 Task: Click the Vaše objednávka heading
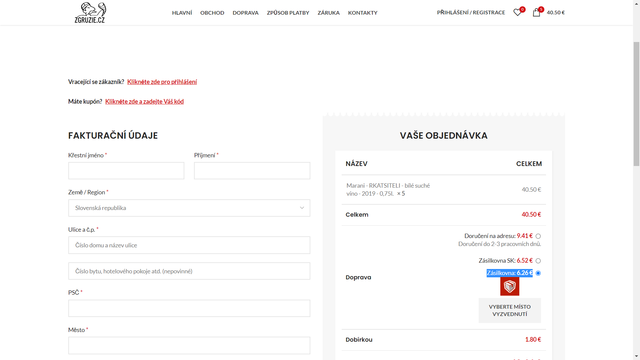coord(444,136)
